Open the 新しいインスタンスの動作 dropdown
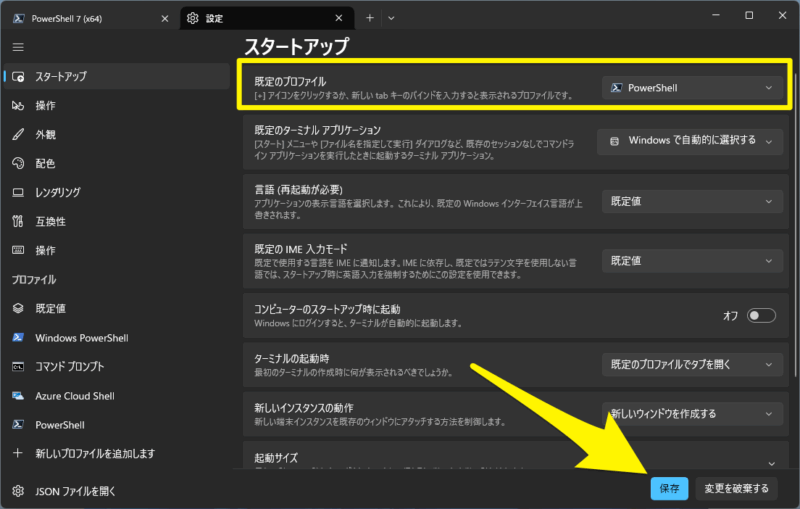This screenshot has height=509, width=800. click(x=692, y=414)
